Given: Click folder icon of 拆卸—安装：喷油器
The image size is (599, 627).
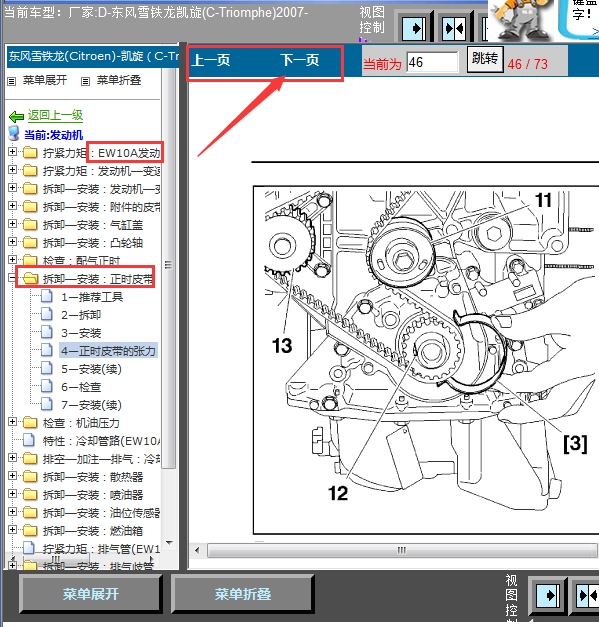Looking at the screenshot, I should 30,494.
